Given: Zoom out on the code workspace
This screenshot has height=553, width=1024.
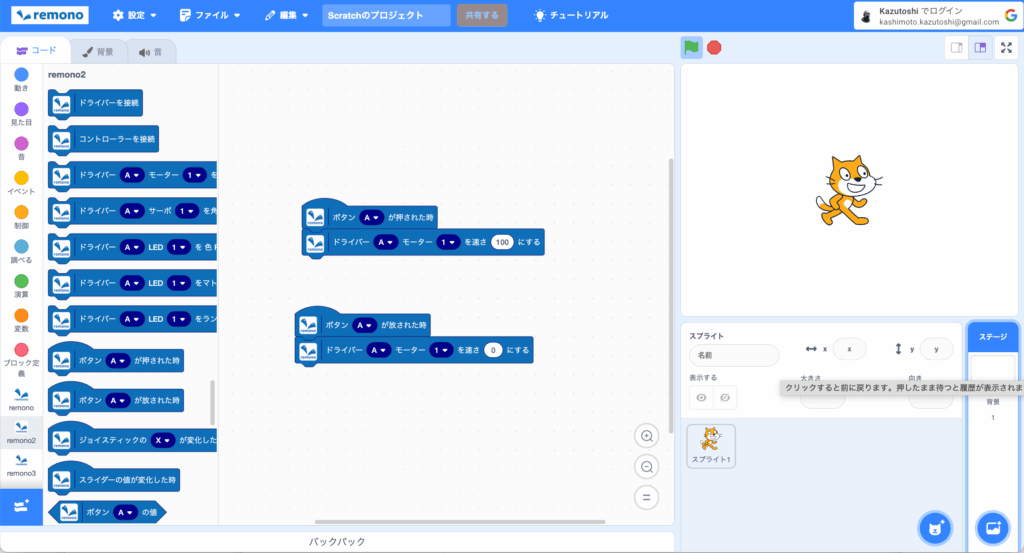Looking at the screenshot, I should 647,467.
